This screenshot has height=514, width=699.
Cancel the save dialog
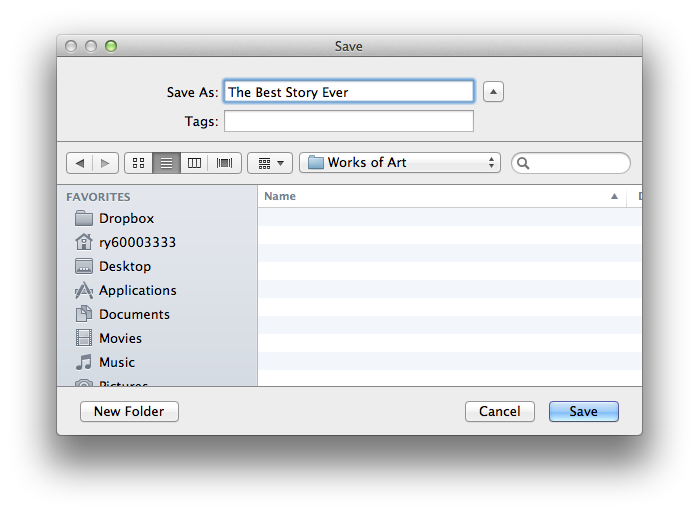[x=500, y=411]
